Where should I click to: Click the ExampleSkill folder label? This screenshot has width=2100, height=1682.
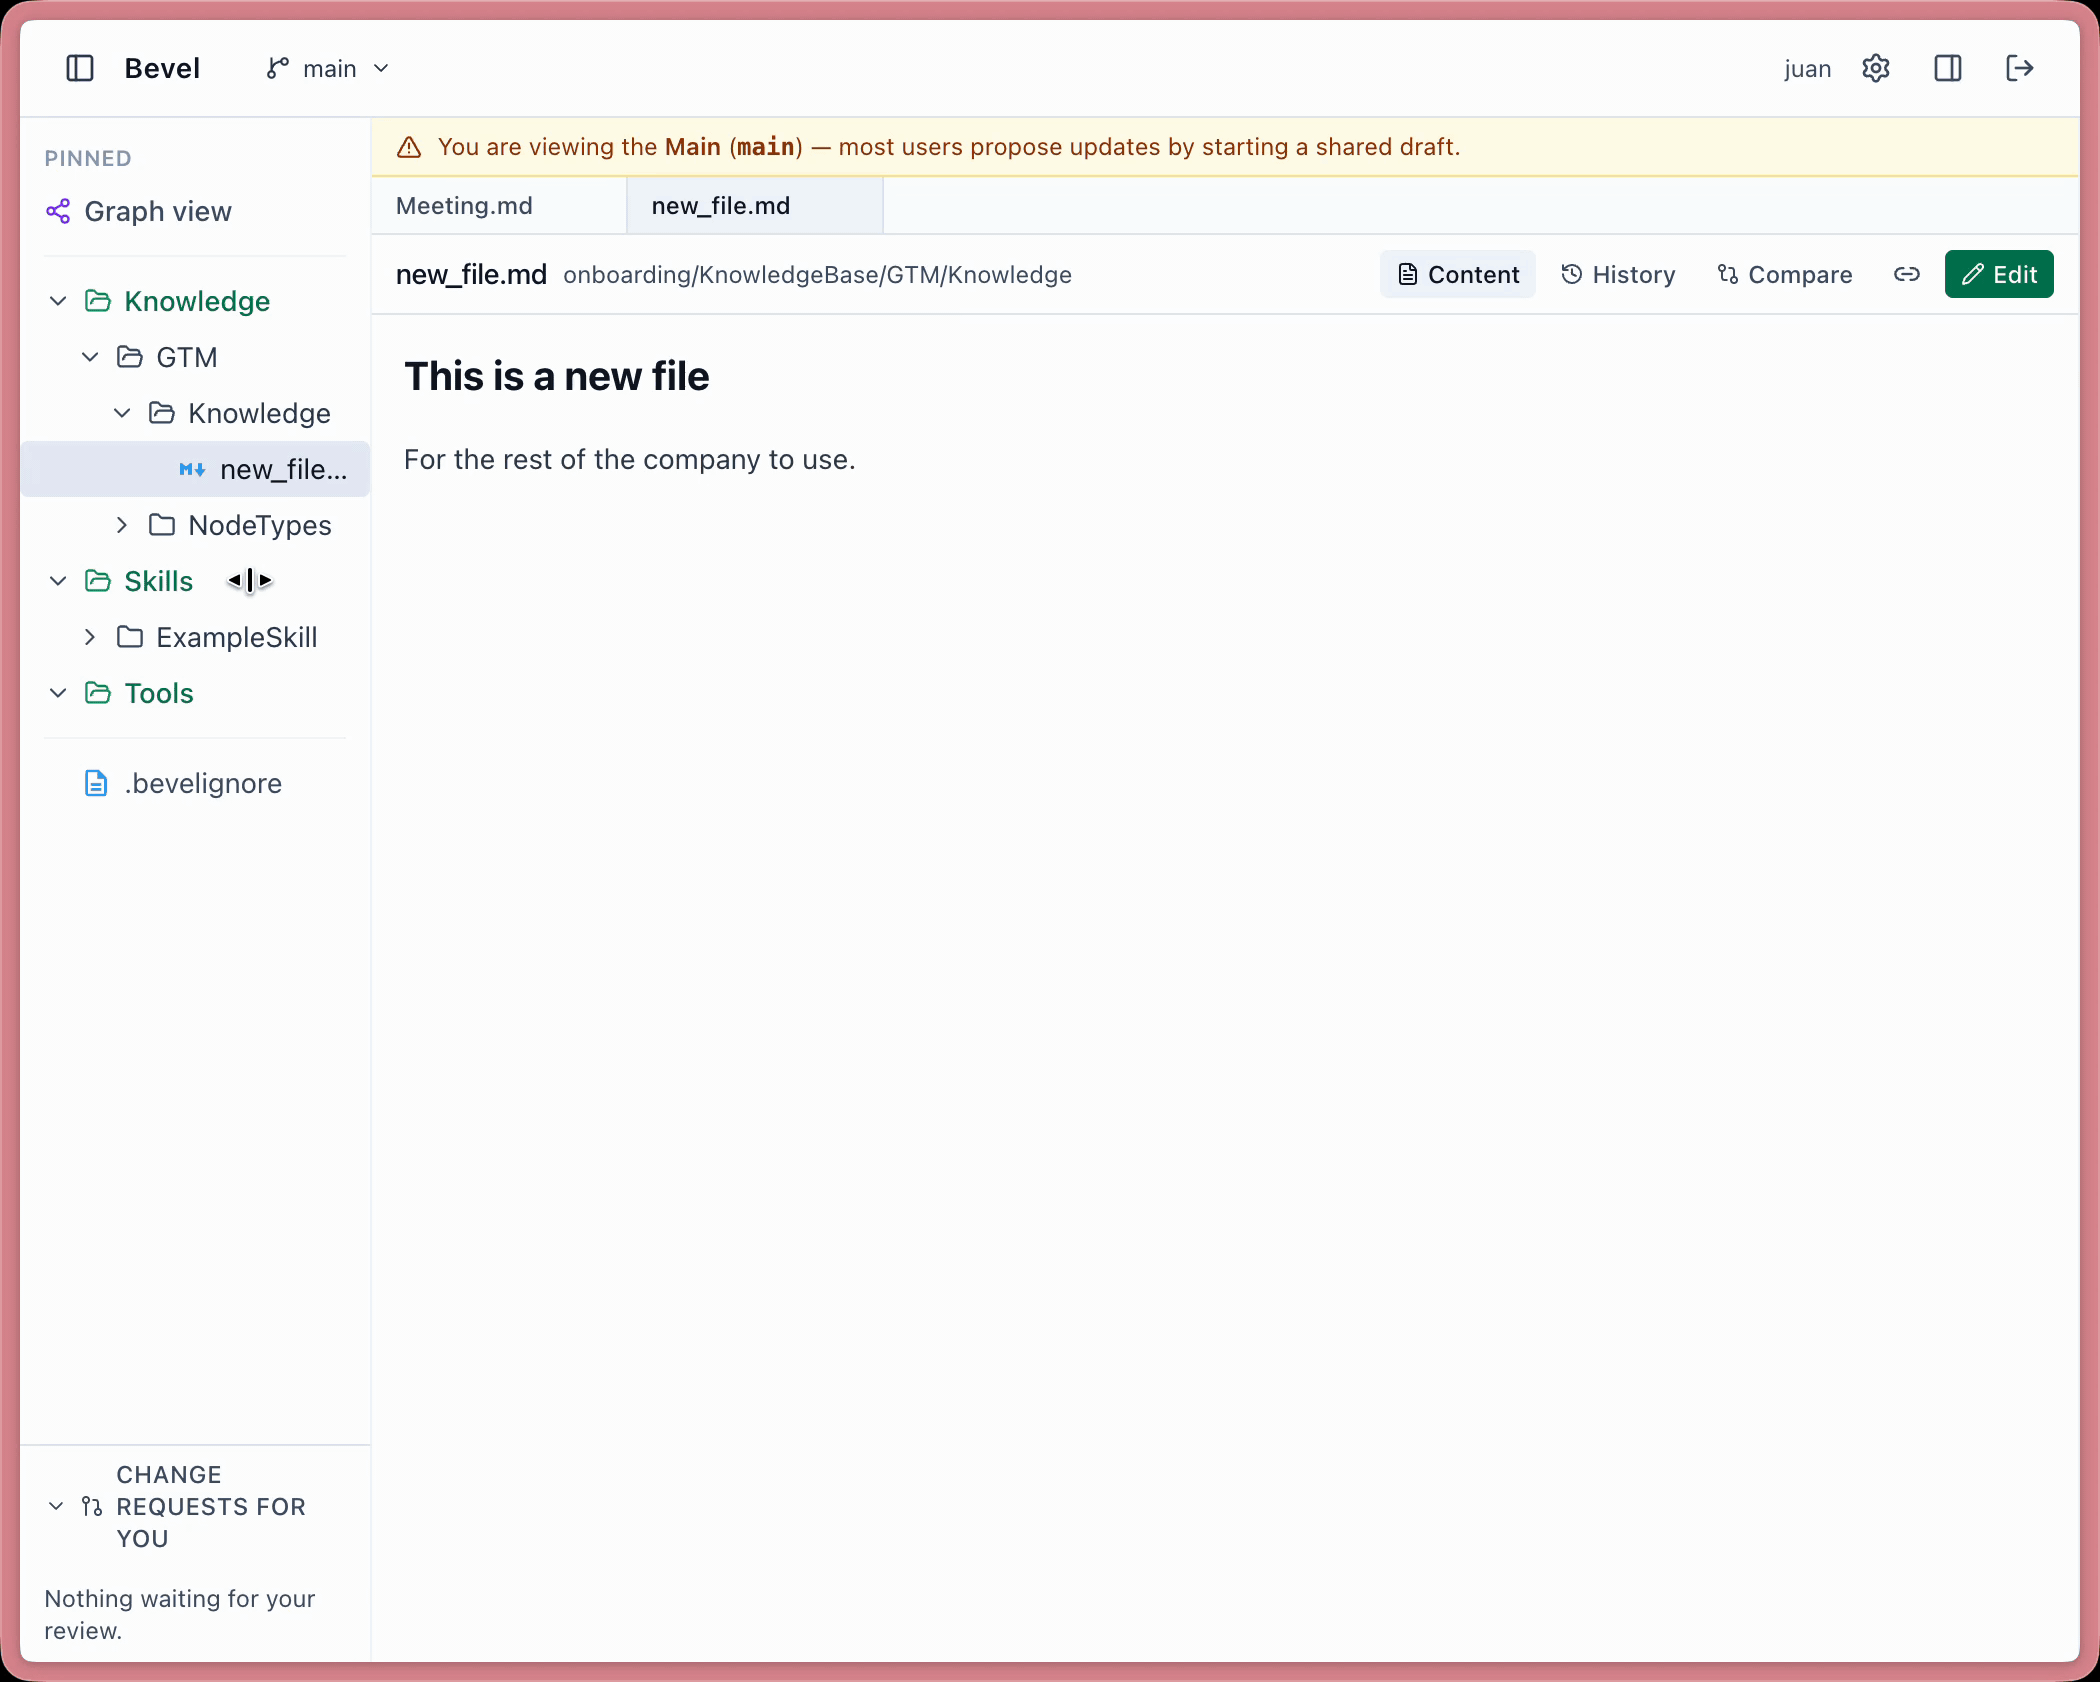237,637
